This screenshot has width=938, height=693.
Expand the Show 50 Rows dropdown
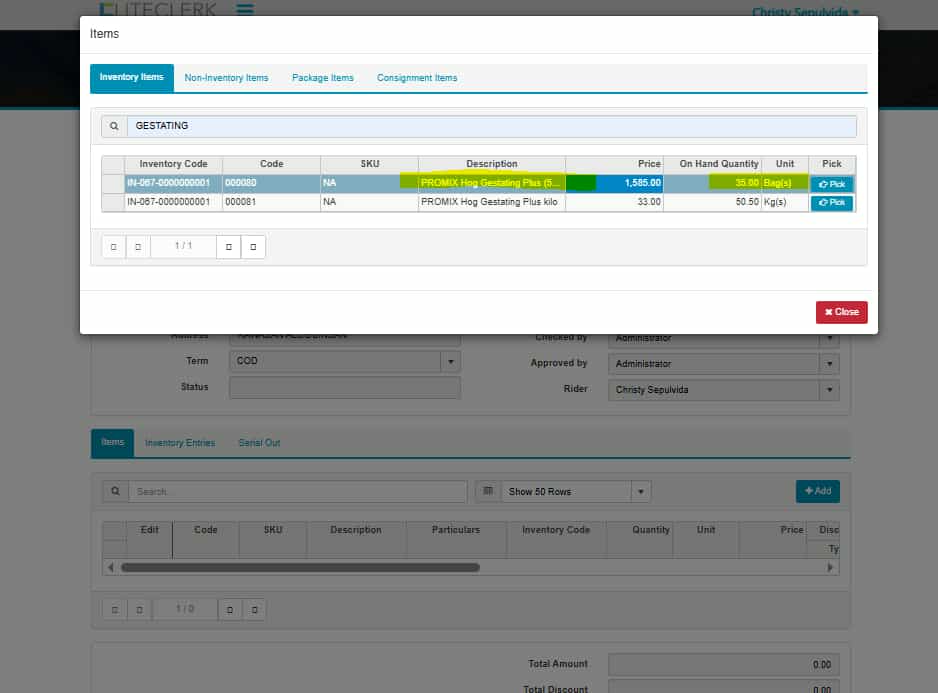(641, 492)
